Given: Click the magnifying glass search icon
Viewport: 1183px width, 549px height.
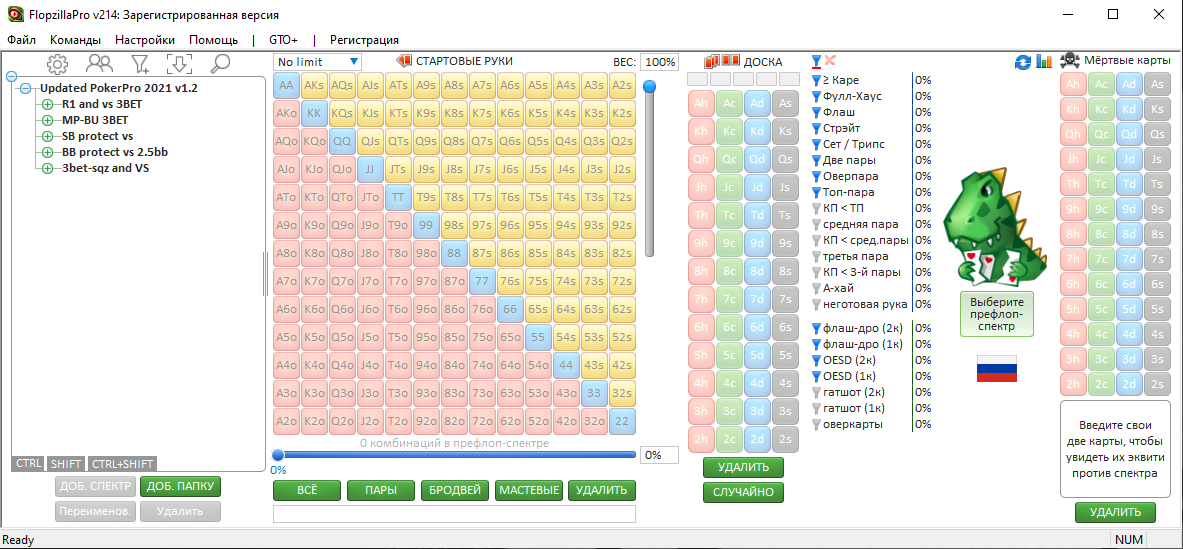Looking at the screenshot, I should [x=220, y=64].
